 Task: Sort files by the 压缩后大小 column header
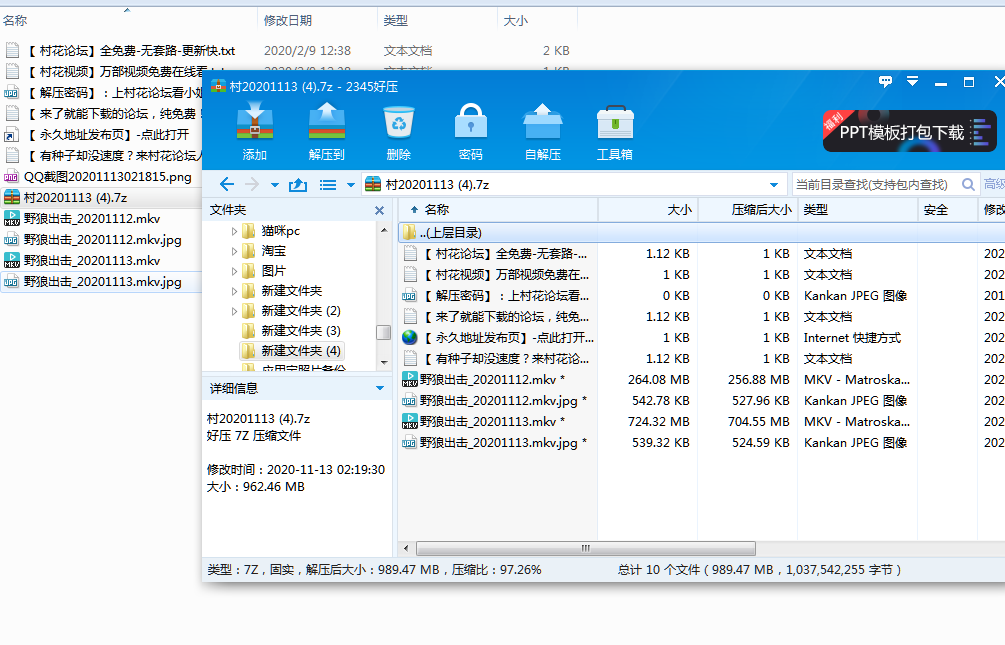point(746,210)
